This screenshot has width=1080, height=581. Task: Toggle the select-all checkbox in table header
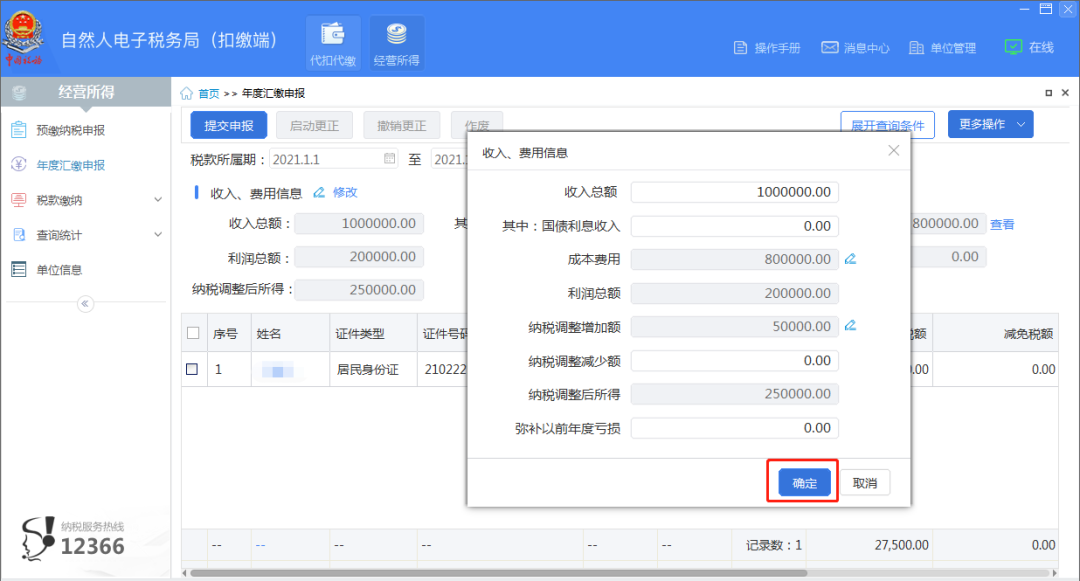pyautogui.click(x=192, y=334)
